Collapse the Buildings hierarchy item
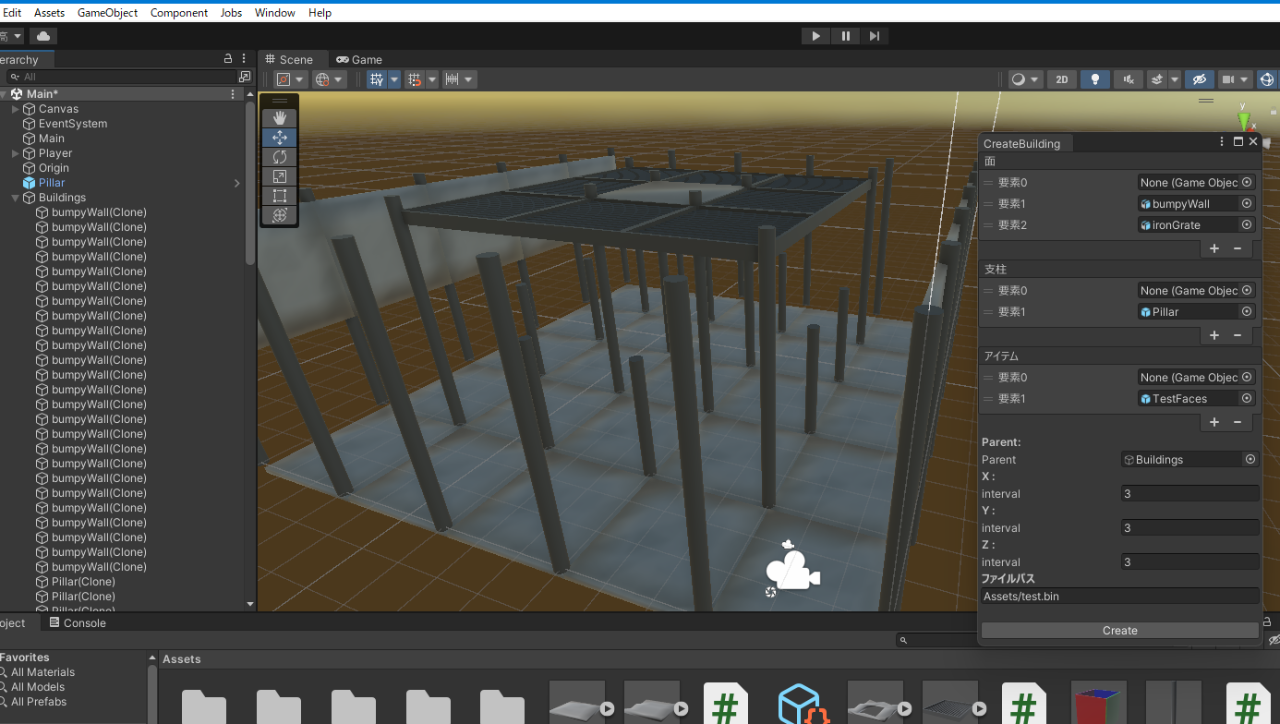1280x724 pixels. 15,198
